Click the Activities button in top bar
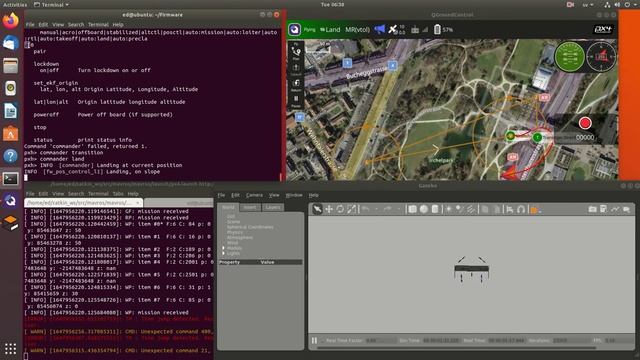 click(15, 4)
